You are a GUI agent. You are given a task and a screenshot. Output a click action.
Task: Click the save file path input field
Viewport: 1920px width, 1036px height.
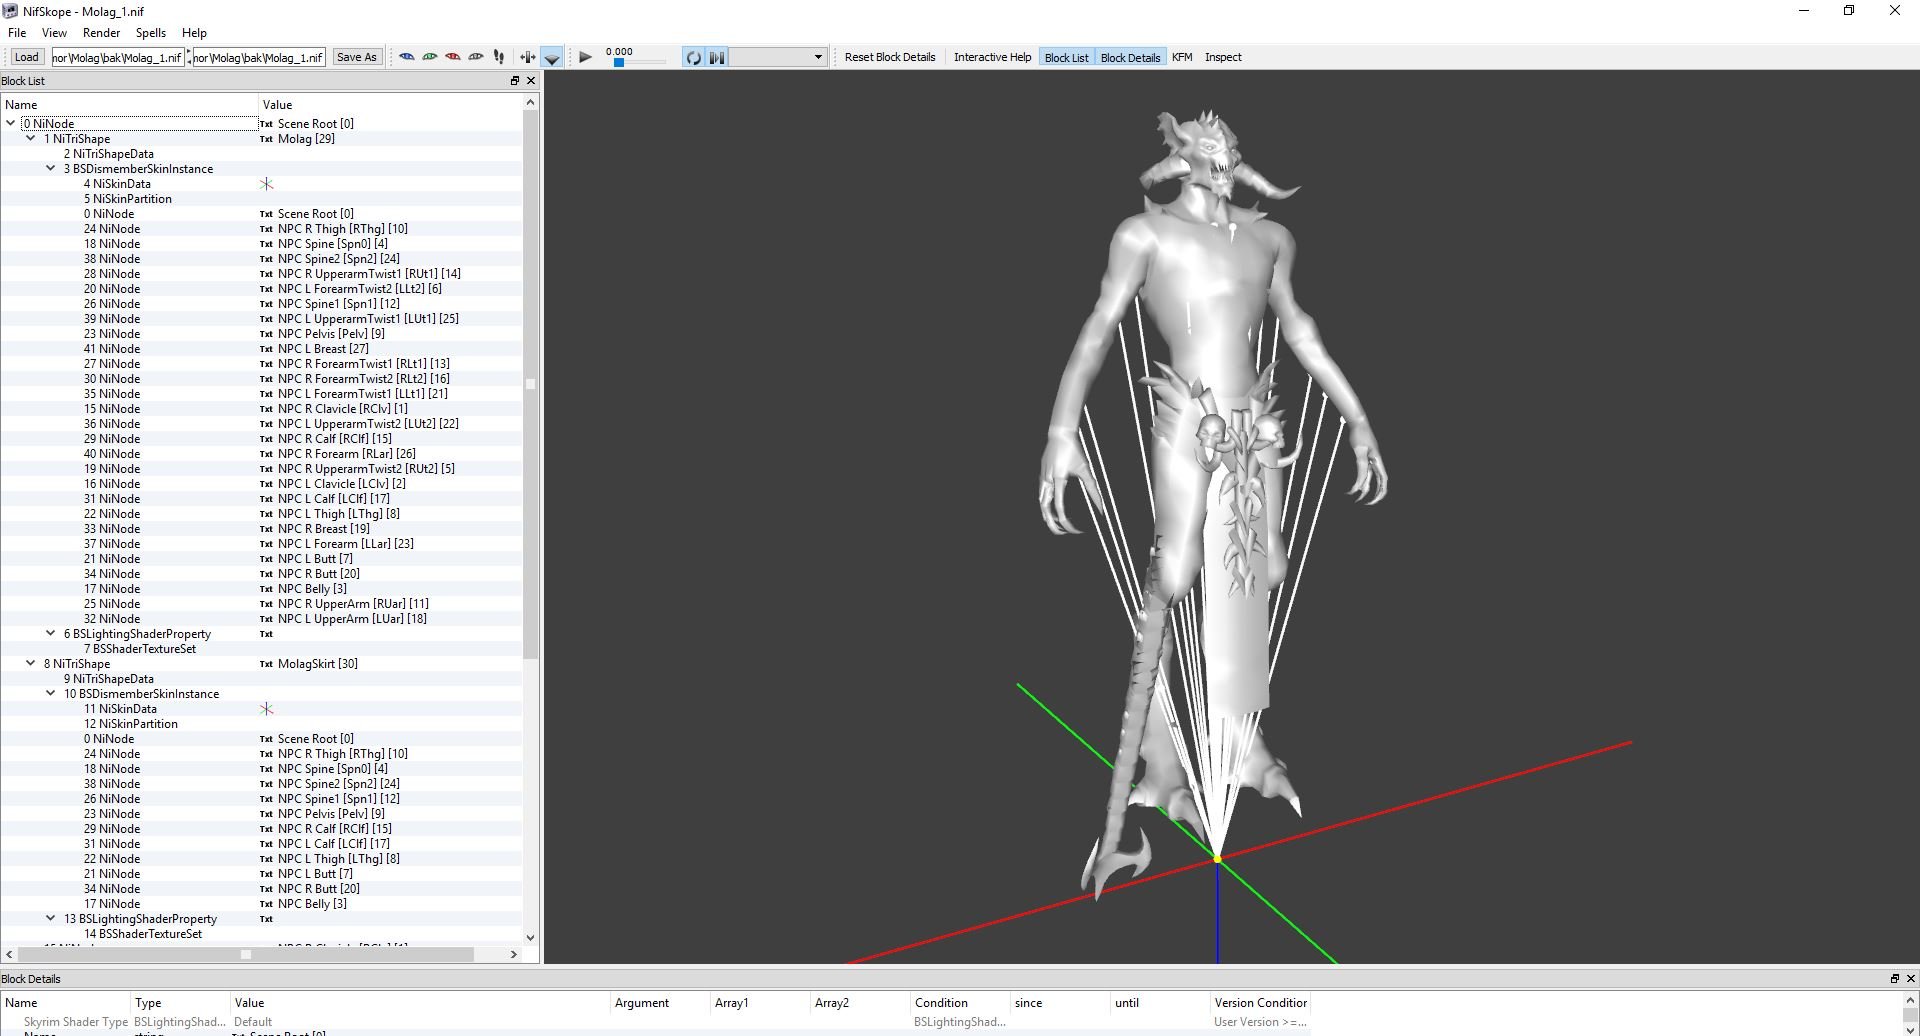(259, 57)
